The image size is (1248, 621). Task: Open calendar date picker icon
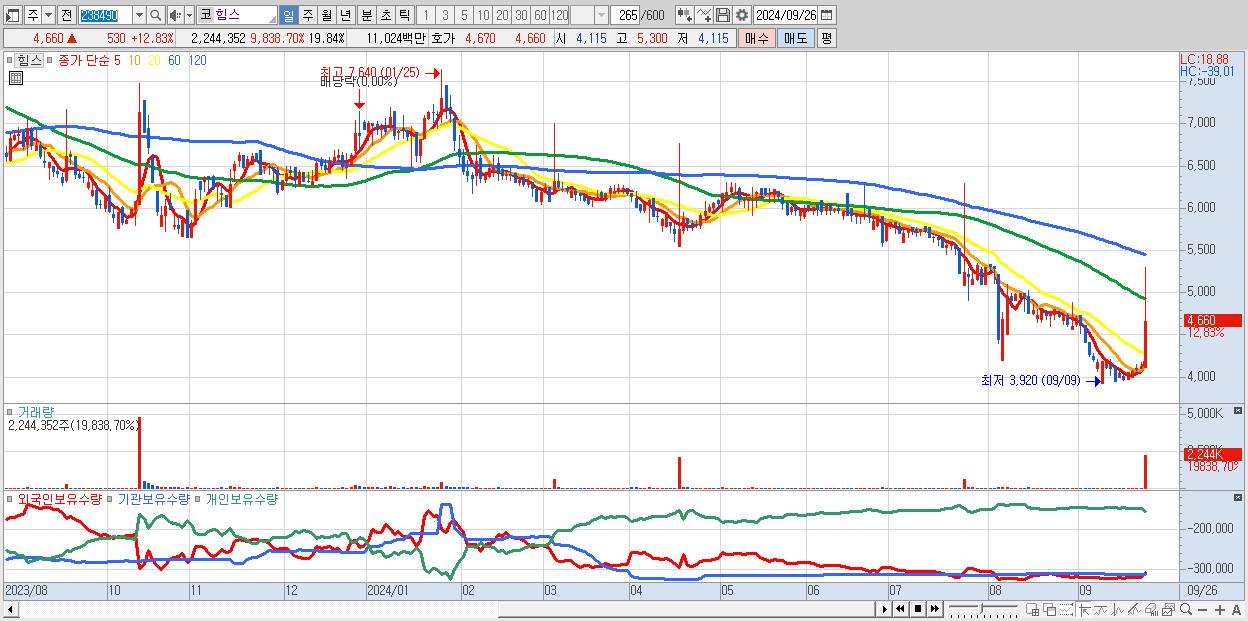pyautogui.click(x=827, y=15)
